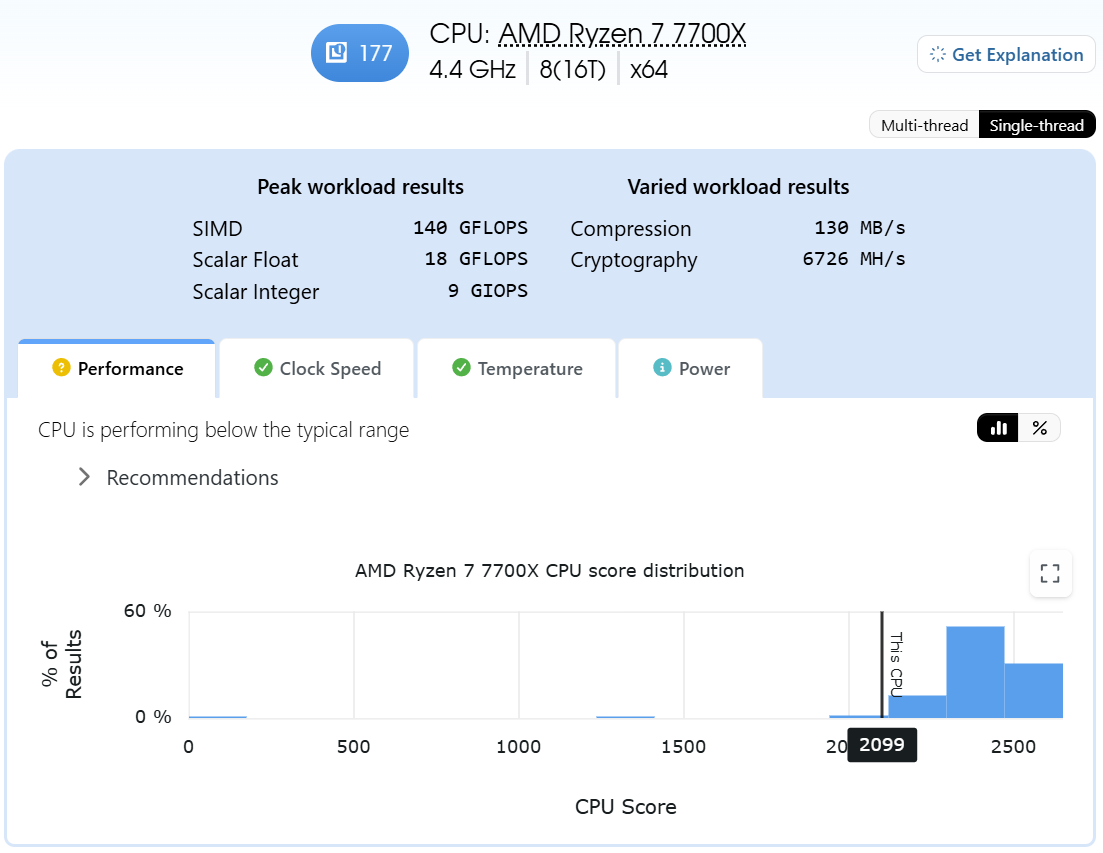Viewport: 1103px width, 853px height.
Task: Click the Recommendations label text
Action: pos(192,477)
